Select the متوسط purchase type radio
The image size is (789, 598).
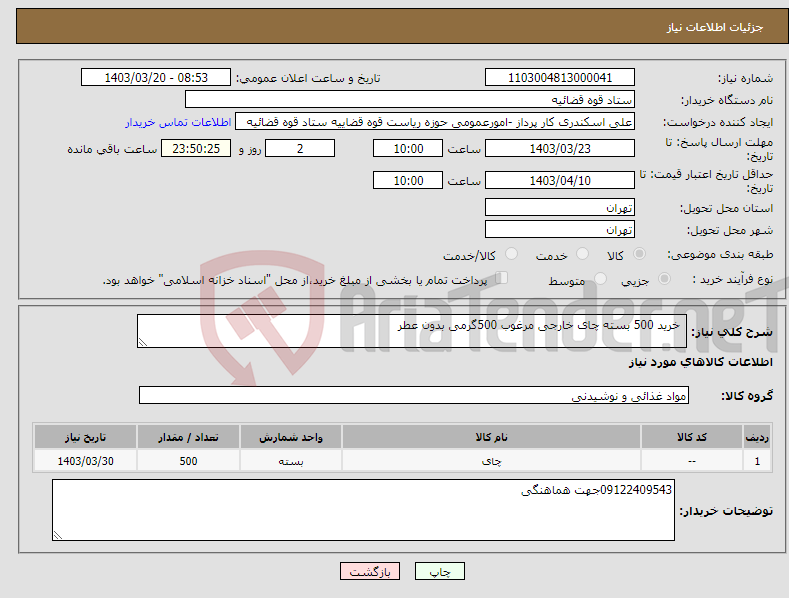600,279
